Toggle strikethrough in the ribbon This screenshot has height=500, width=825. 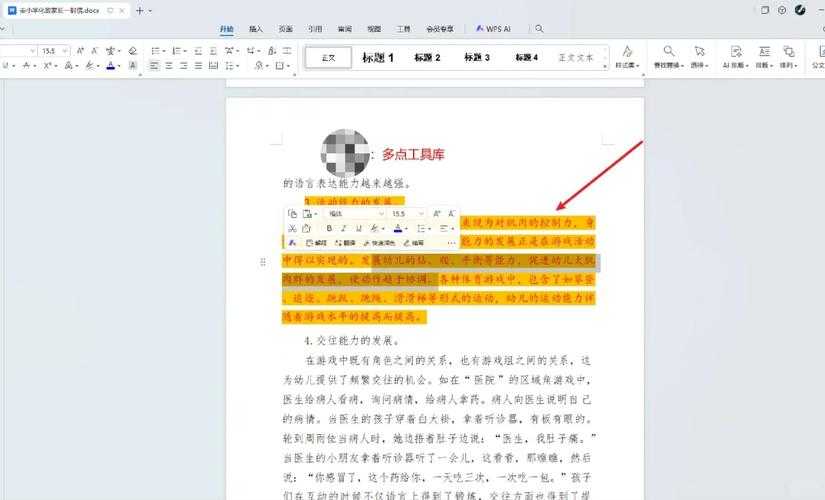(x=28, y=65)
